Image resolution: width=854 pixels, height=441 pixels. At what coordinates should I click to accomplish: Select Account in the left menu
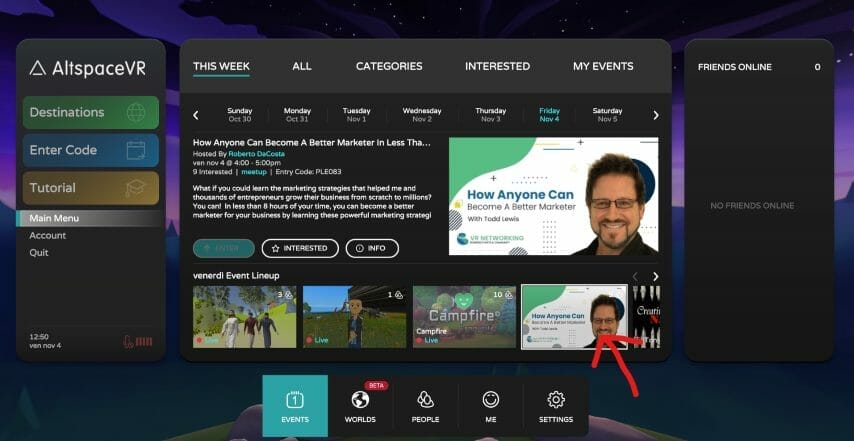click(48, 235)
